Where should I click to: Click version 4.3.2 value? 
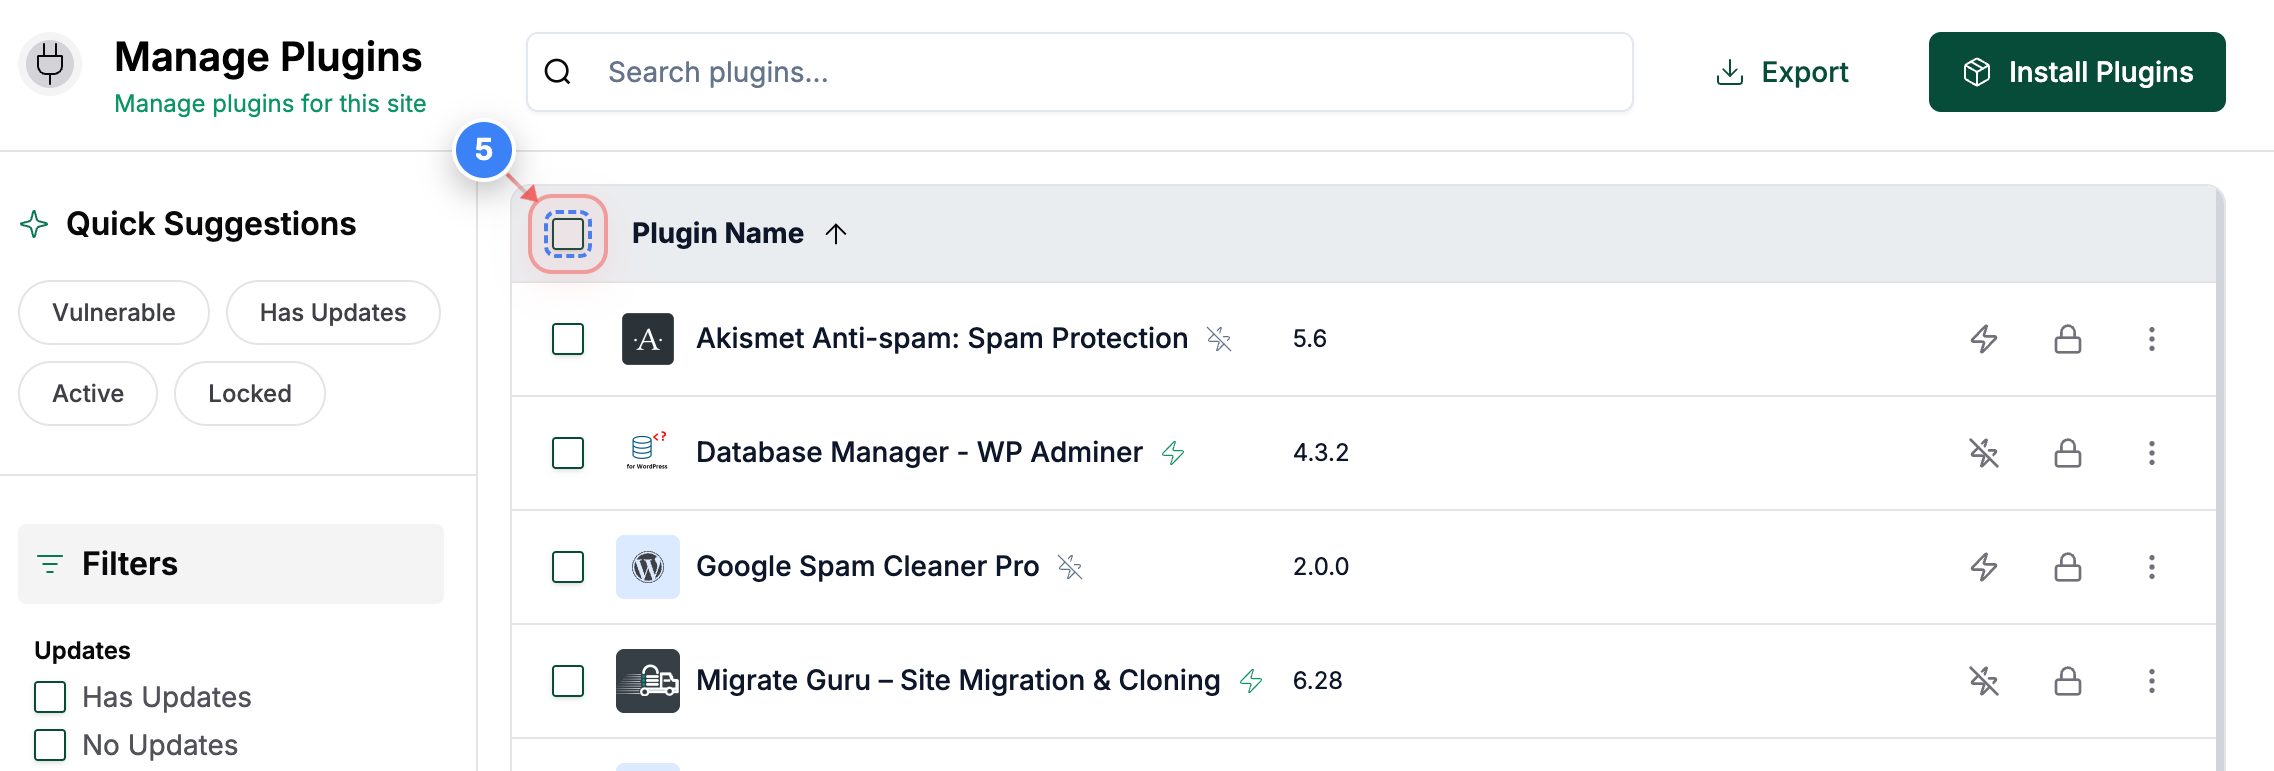(1321, 453)
